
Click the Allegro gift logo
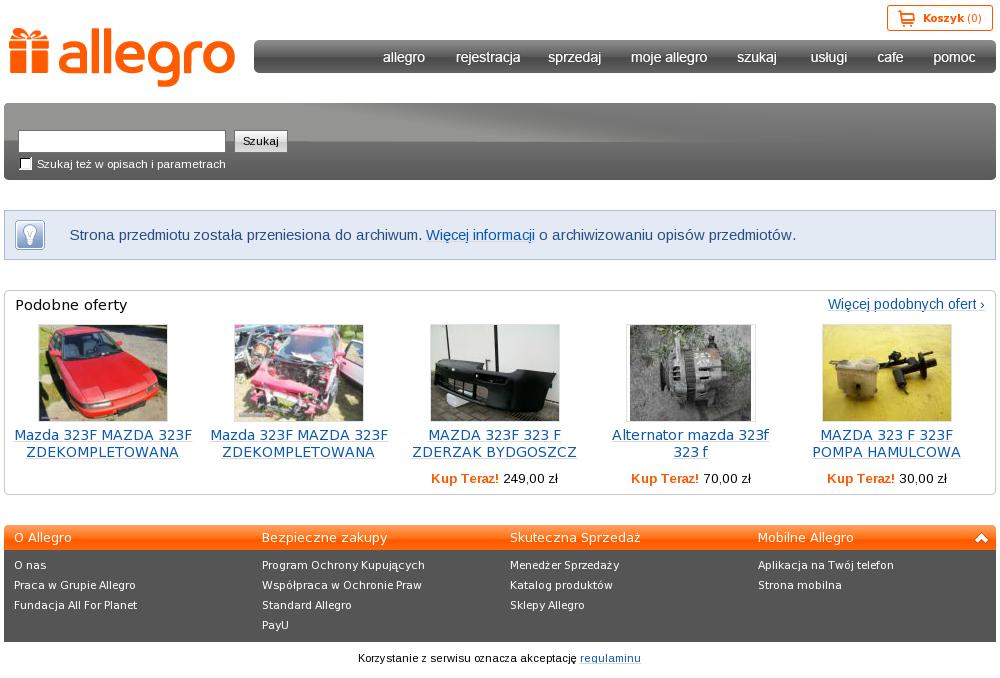coord(122,57)
